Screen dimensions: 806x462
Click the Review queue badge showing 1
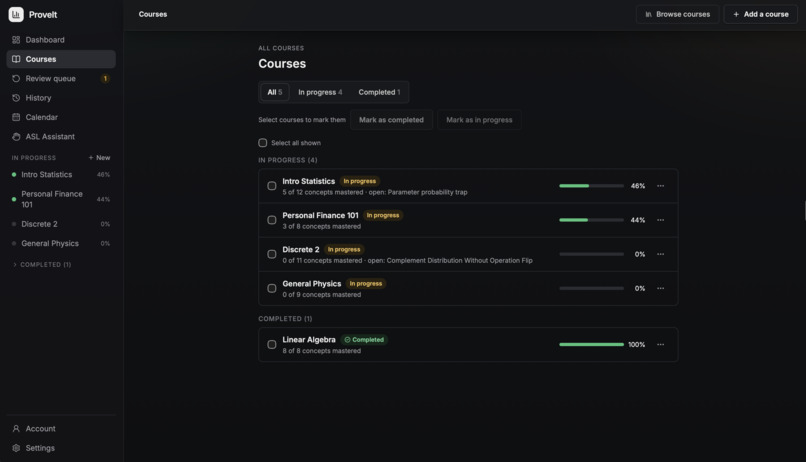click(105, 79)
